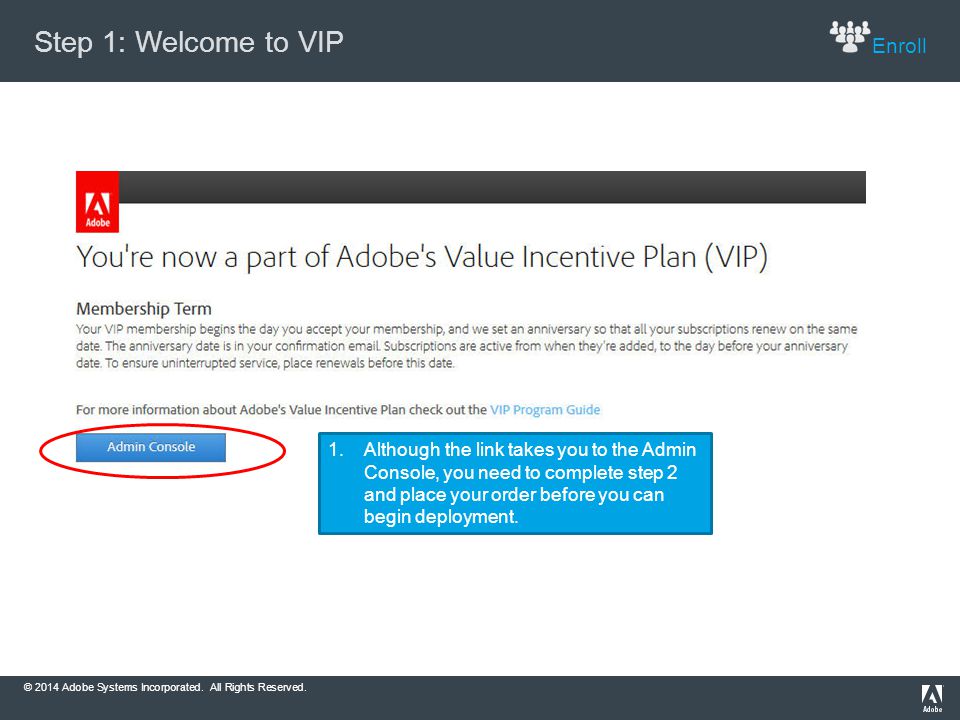This screenshot has width=960, height=720.
Task: Click the anniversary date sentence
Action: click(x=243, y=346)
